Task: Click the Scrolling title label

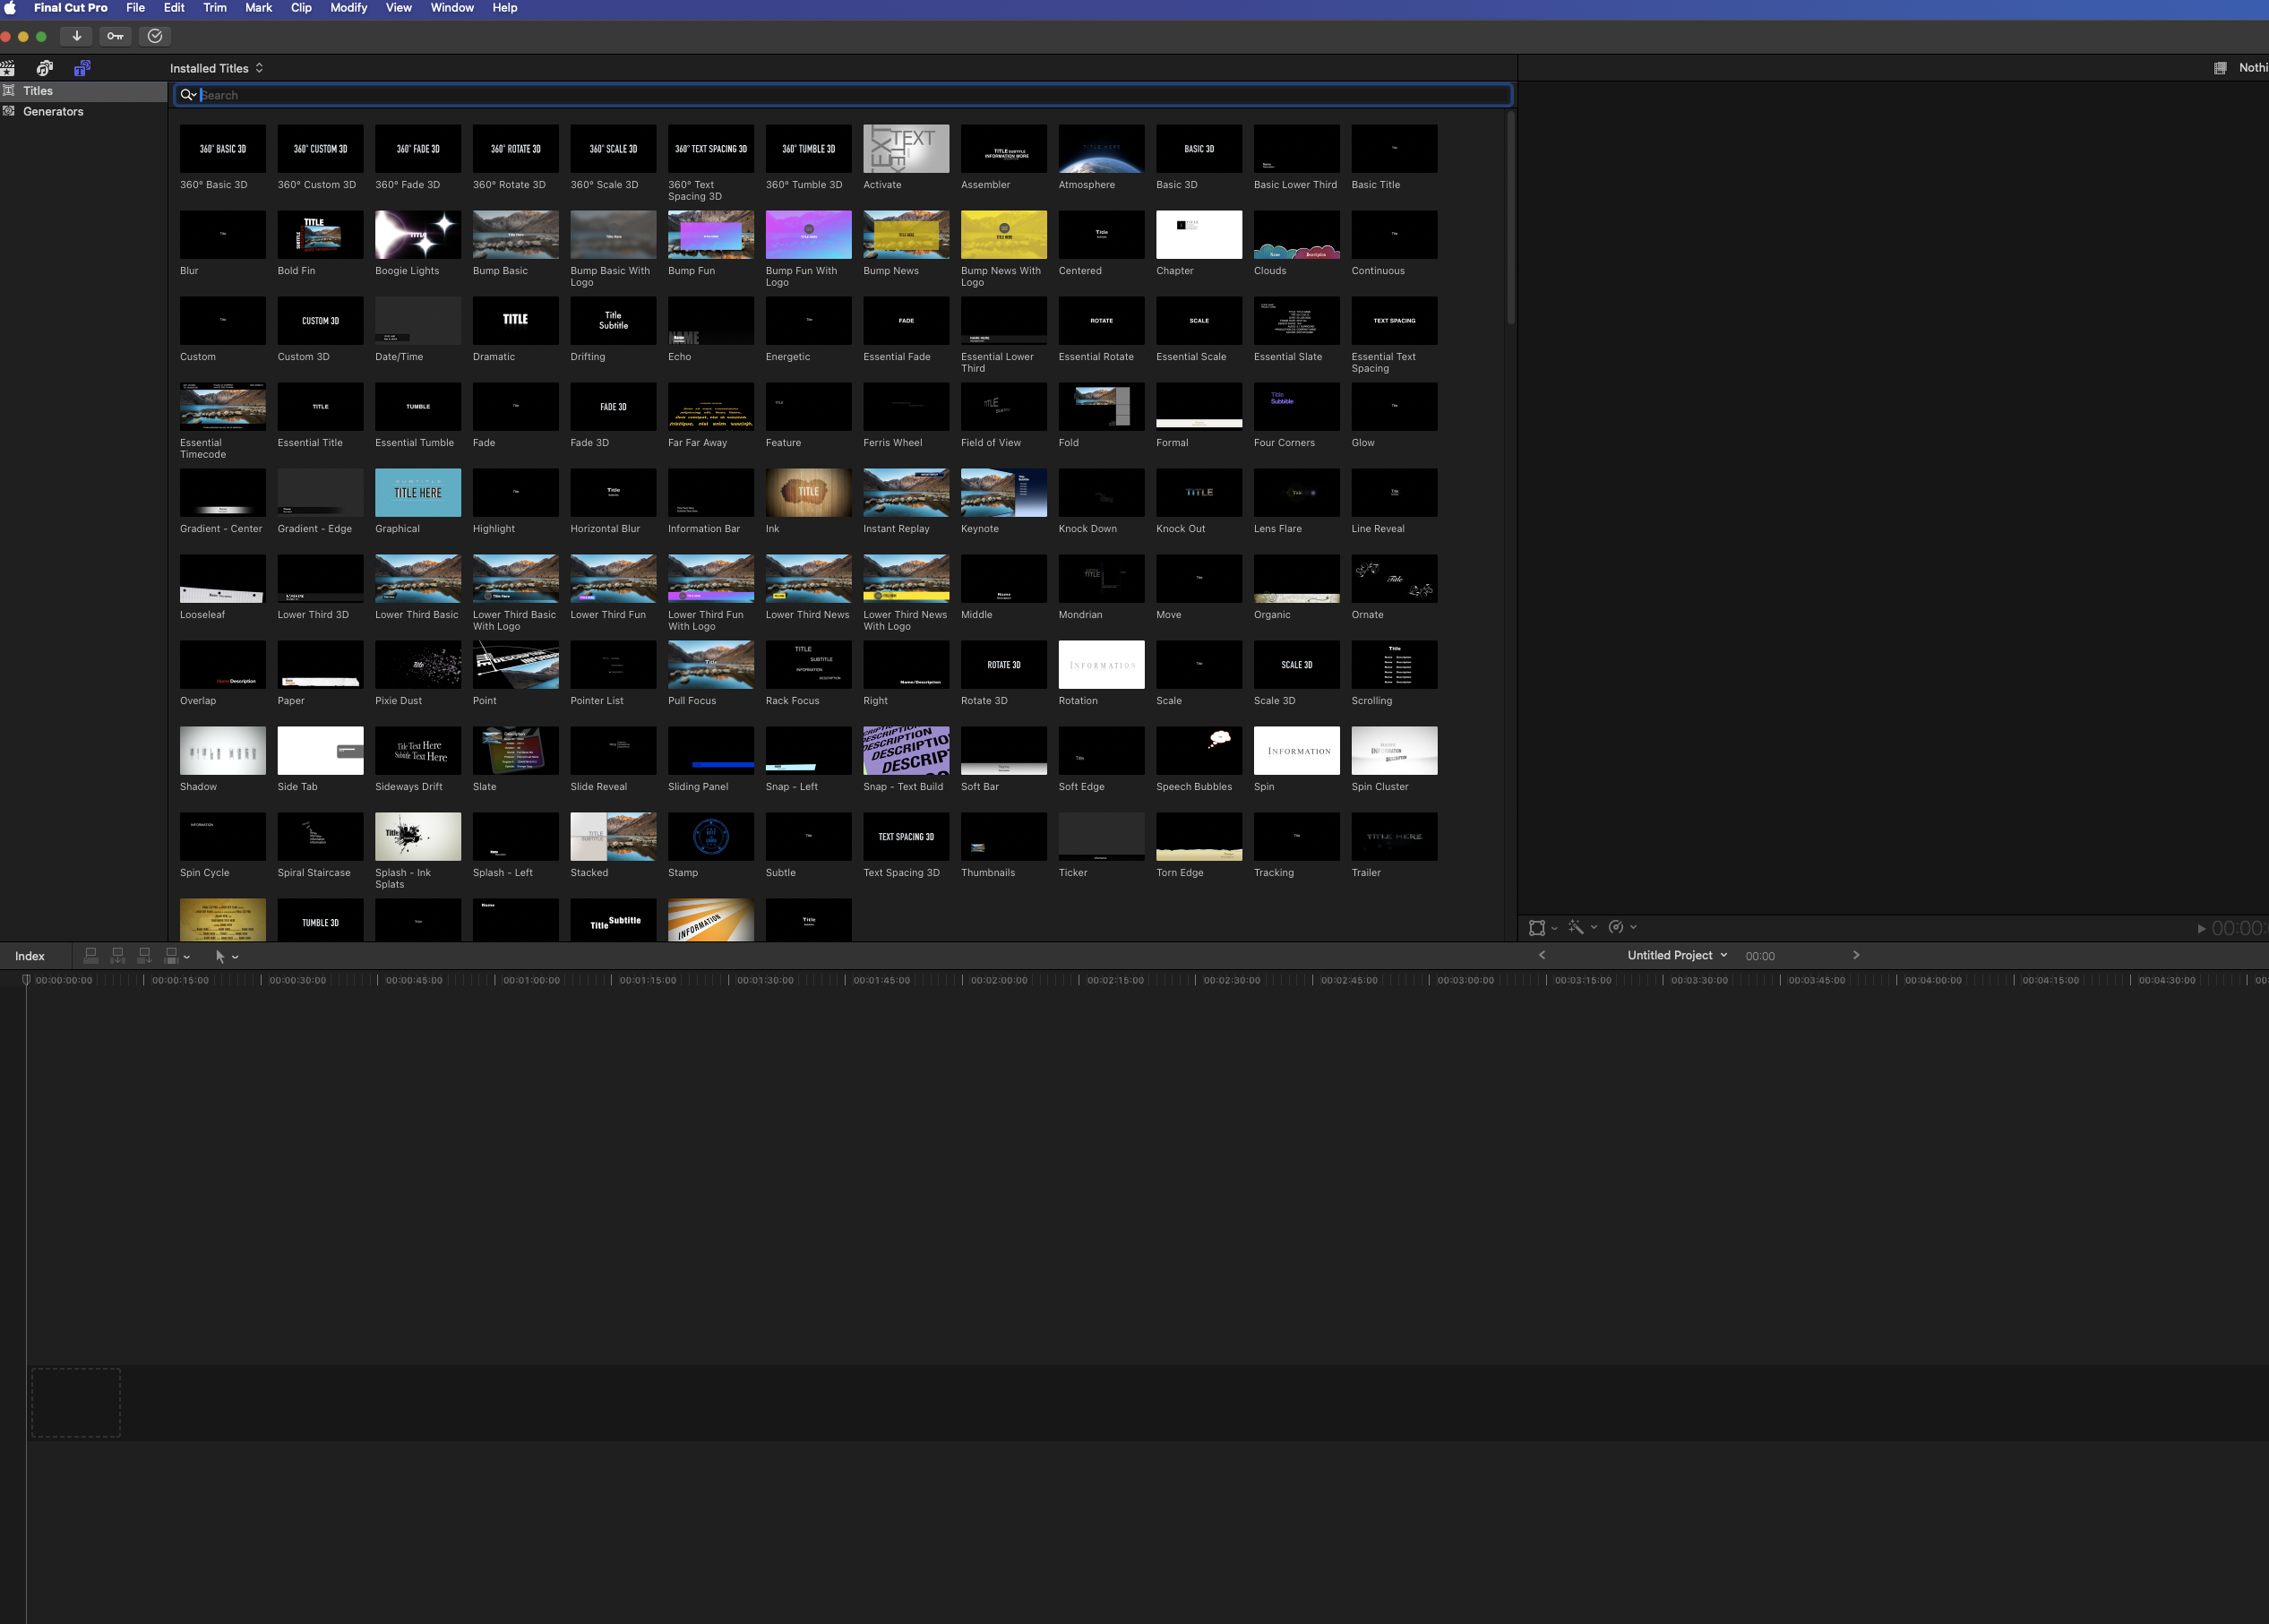Action: [1372, 701]
